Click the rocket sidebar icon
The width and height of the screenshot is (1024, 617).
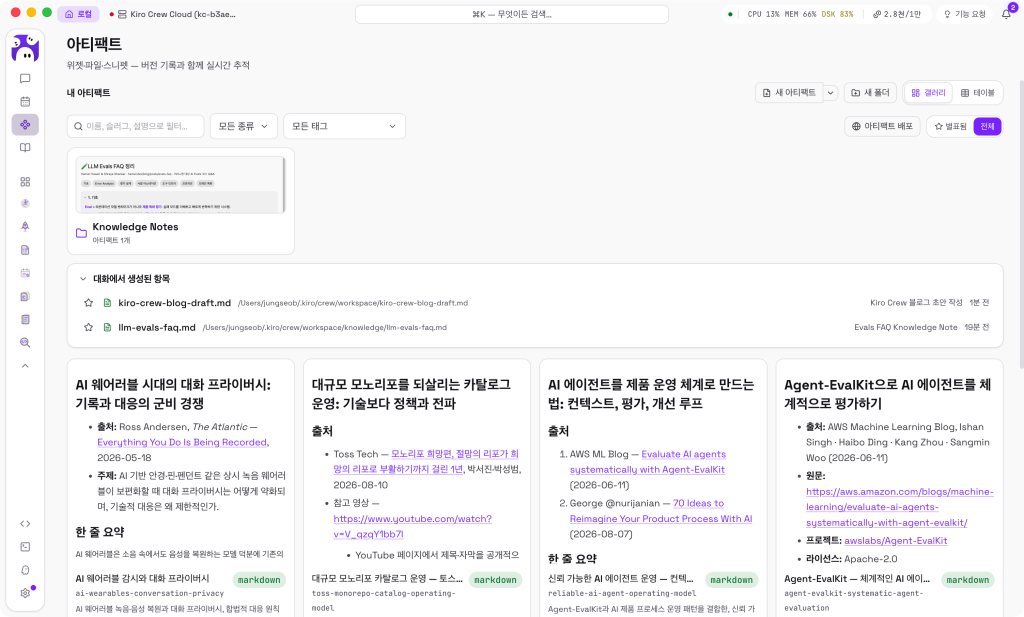coord(25,227)
